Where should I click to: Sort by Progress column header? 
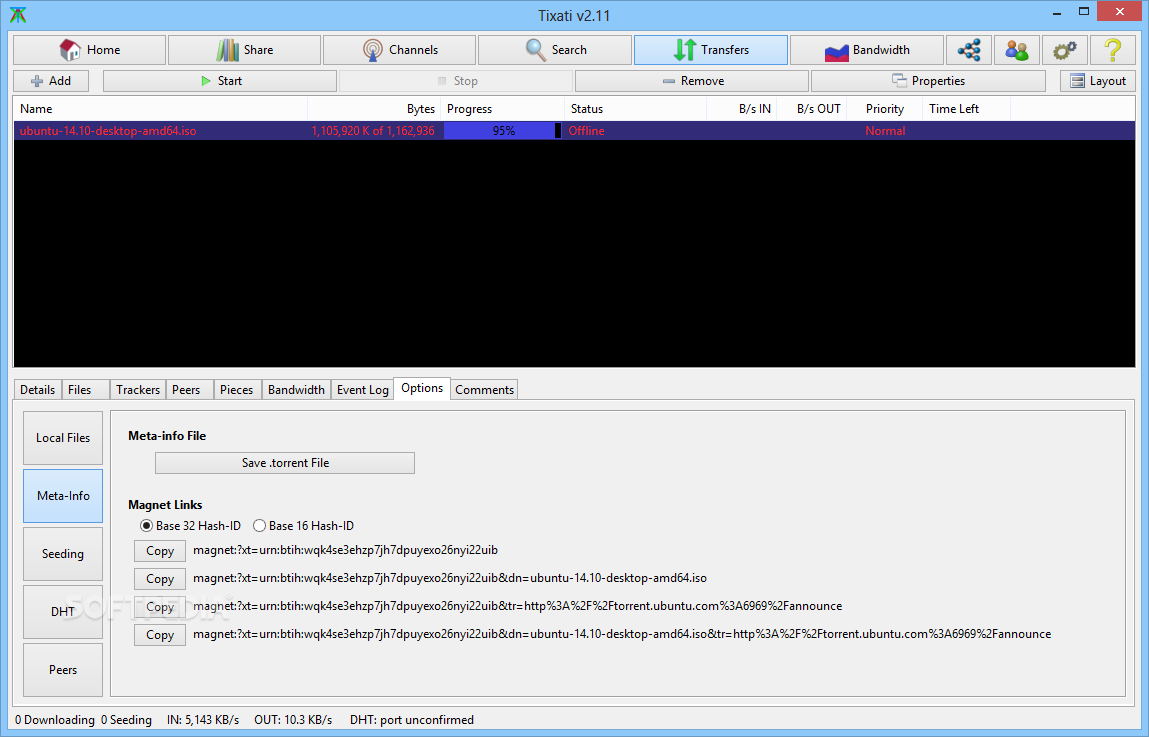click(502, 108)
